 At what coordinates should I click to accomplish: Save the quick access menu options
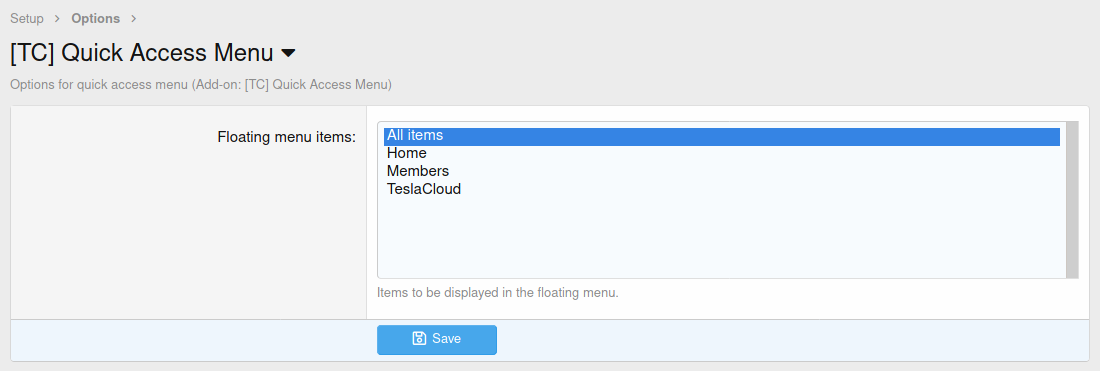pyautogui.click(x=436, y=339)
